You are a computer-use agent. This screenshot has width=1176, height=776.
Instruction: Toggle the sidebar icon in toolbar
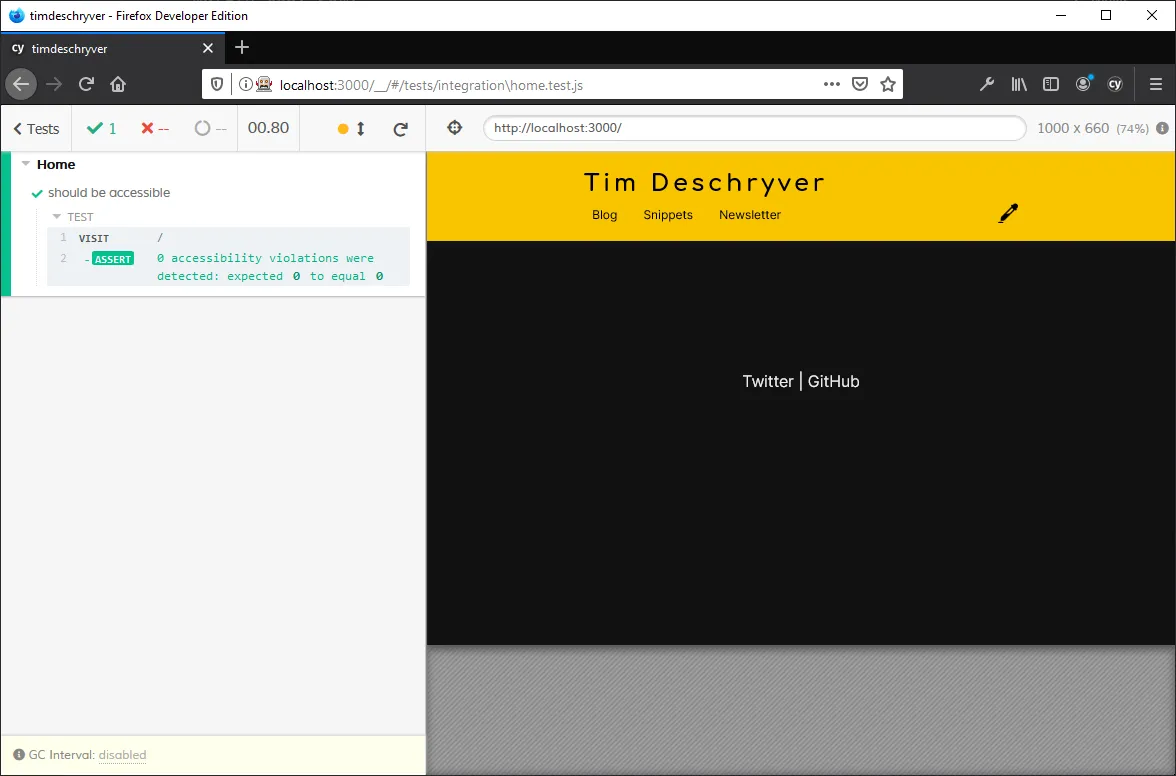(1051, 84)
